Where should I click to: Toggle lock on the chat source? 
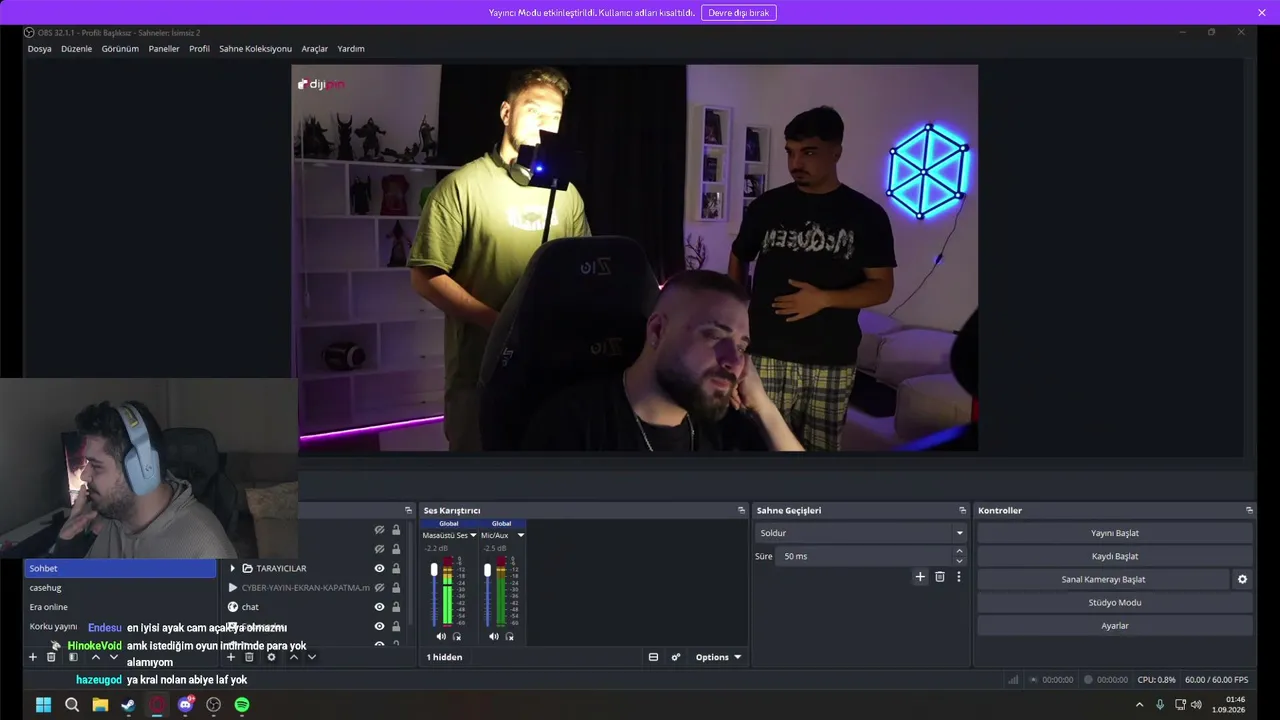pyautogui.click(x=396, y=607)
